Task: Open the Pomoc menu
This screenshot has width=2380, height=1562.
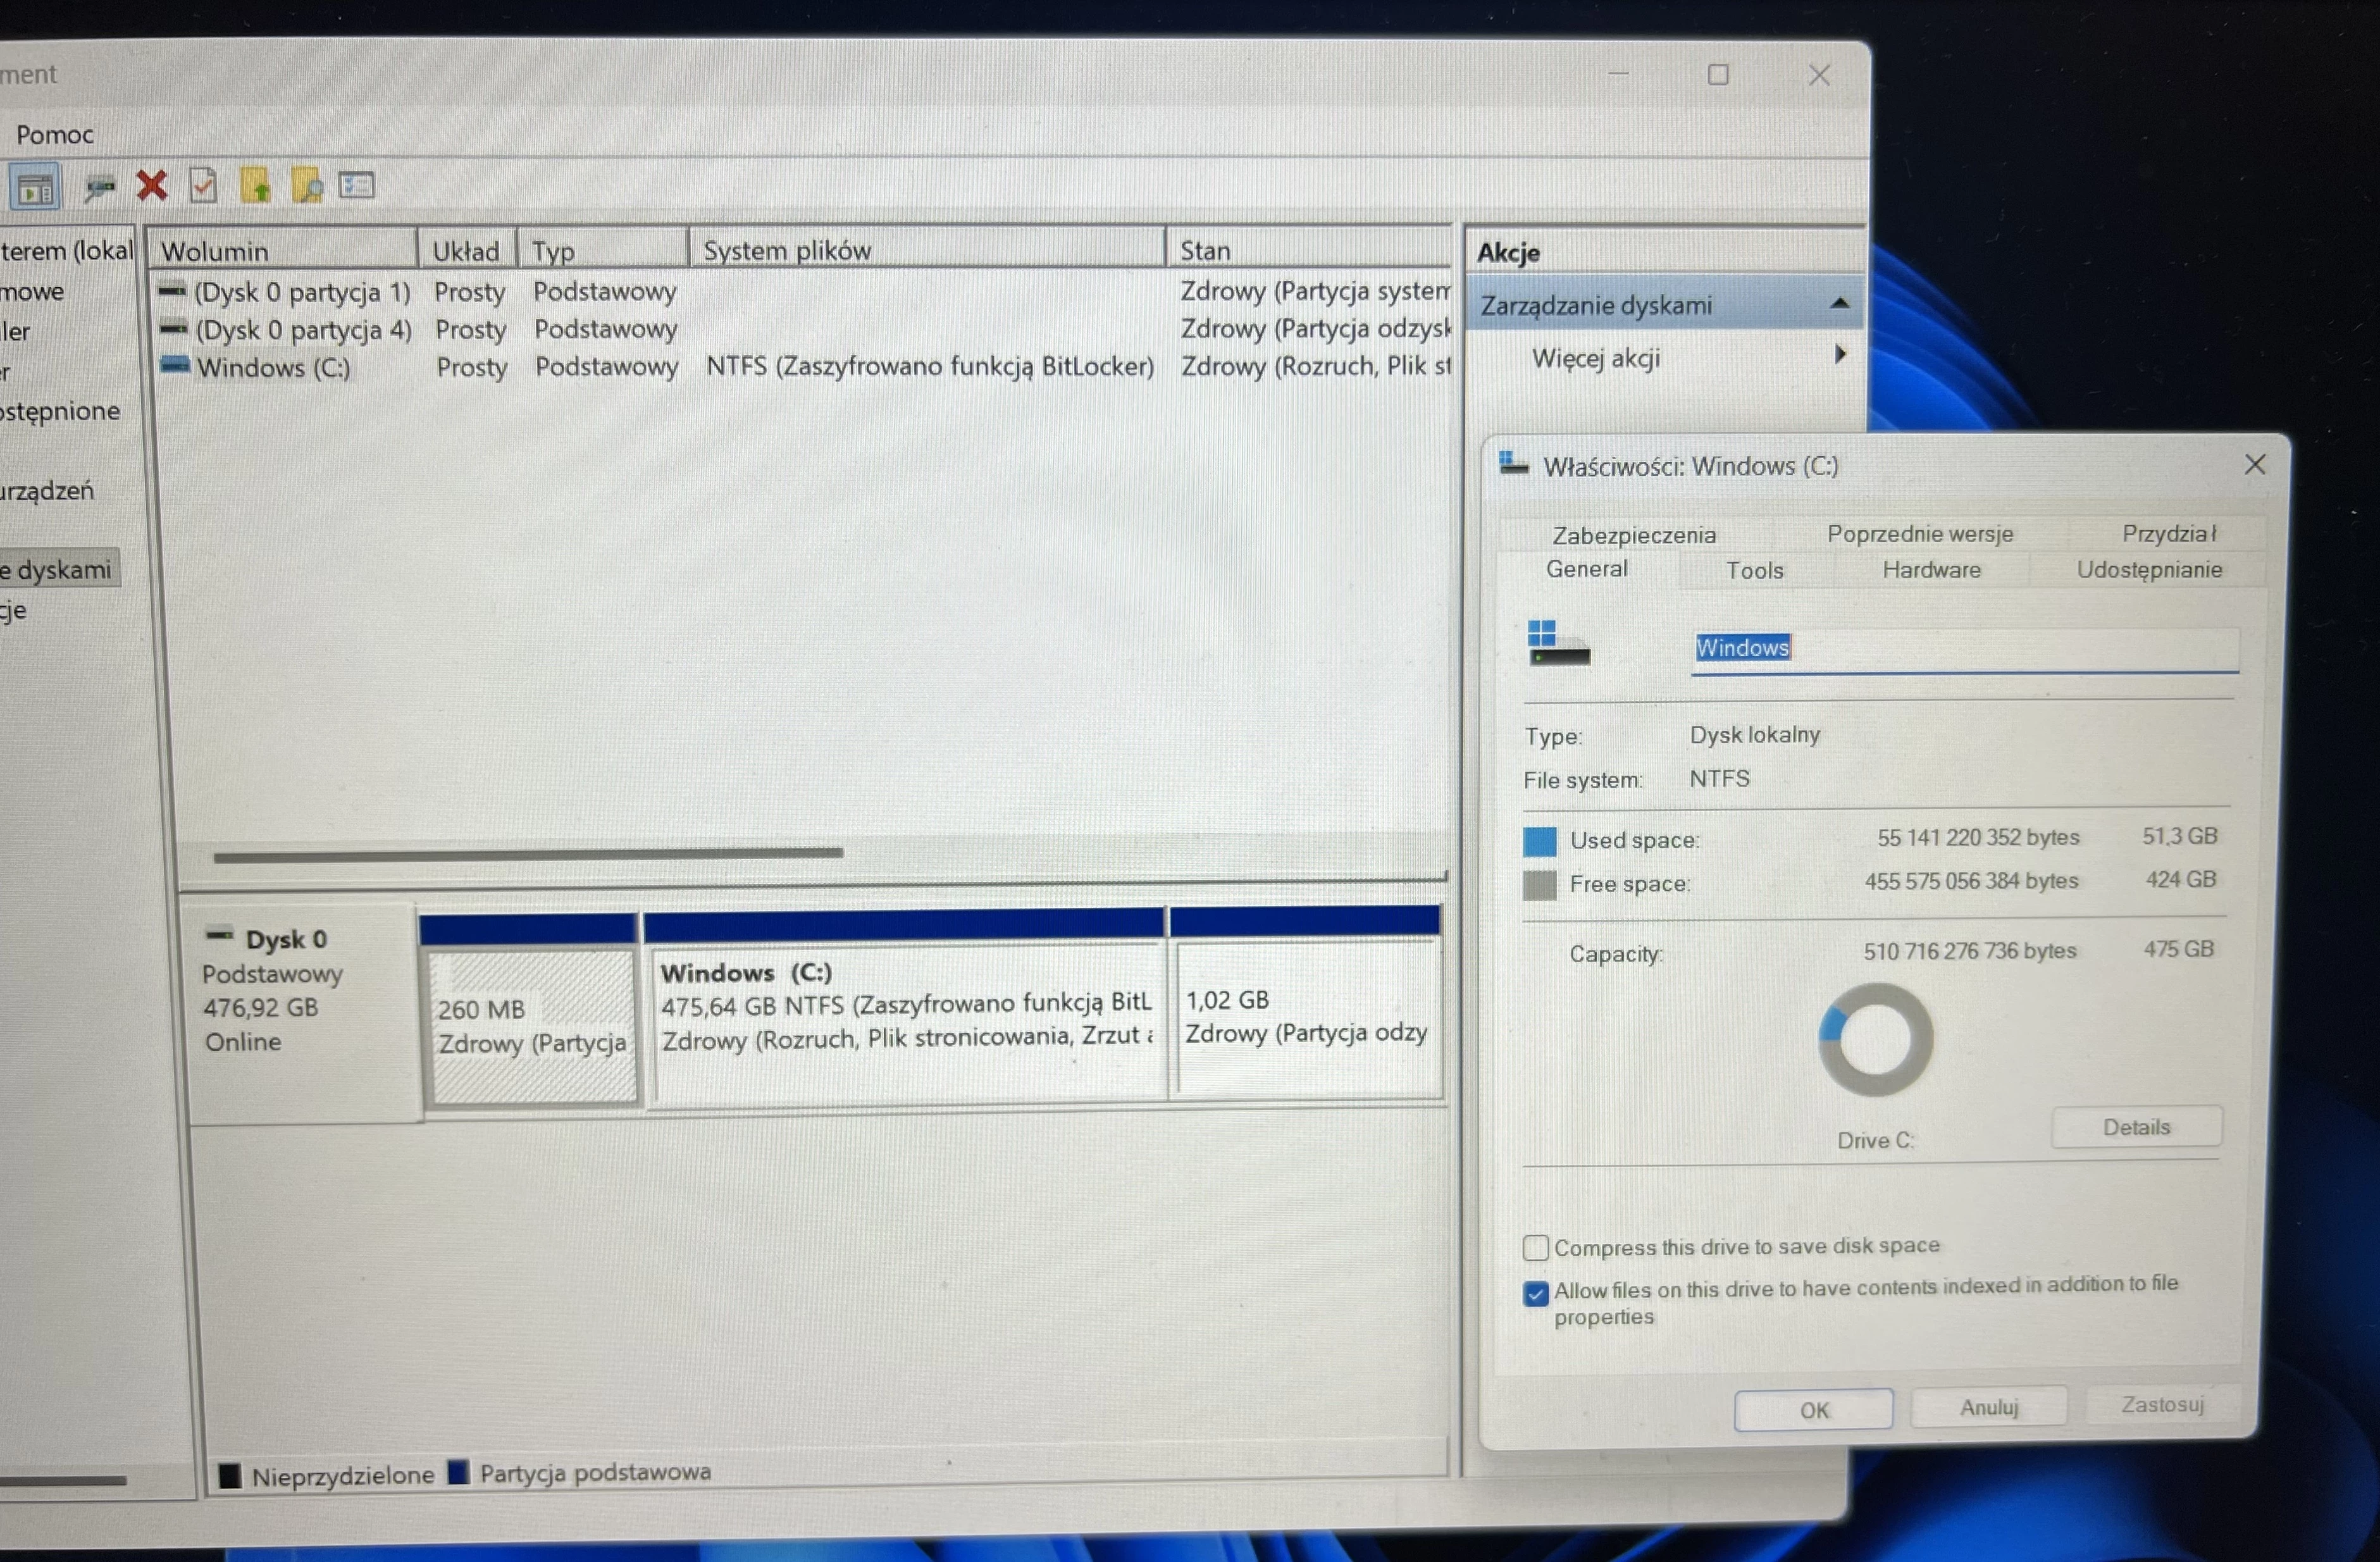Action: pos(54,134)
